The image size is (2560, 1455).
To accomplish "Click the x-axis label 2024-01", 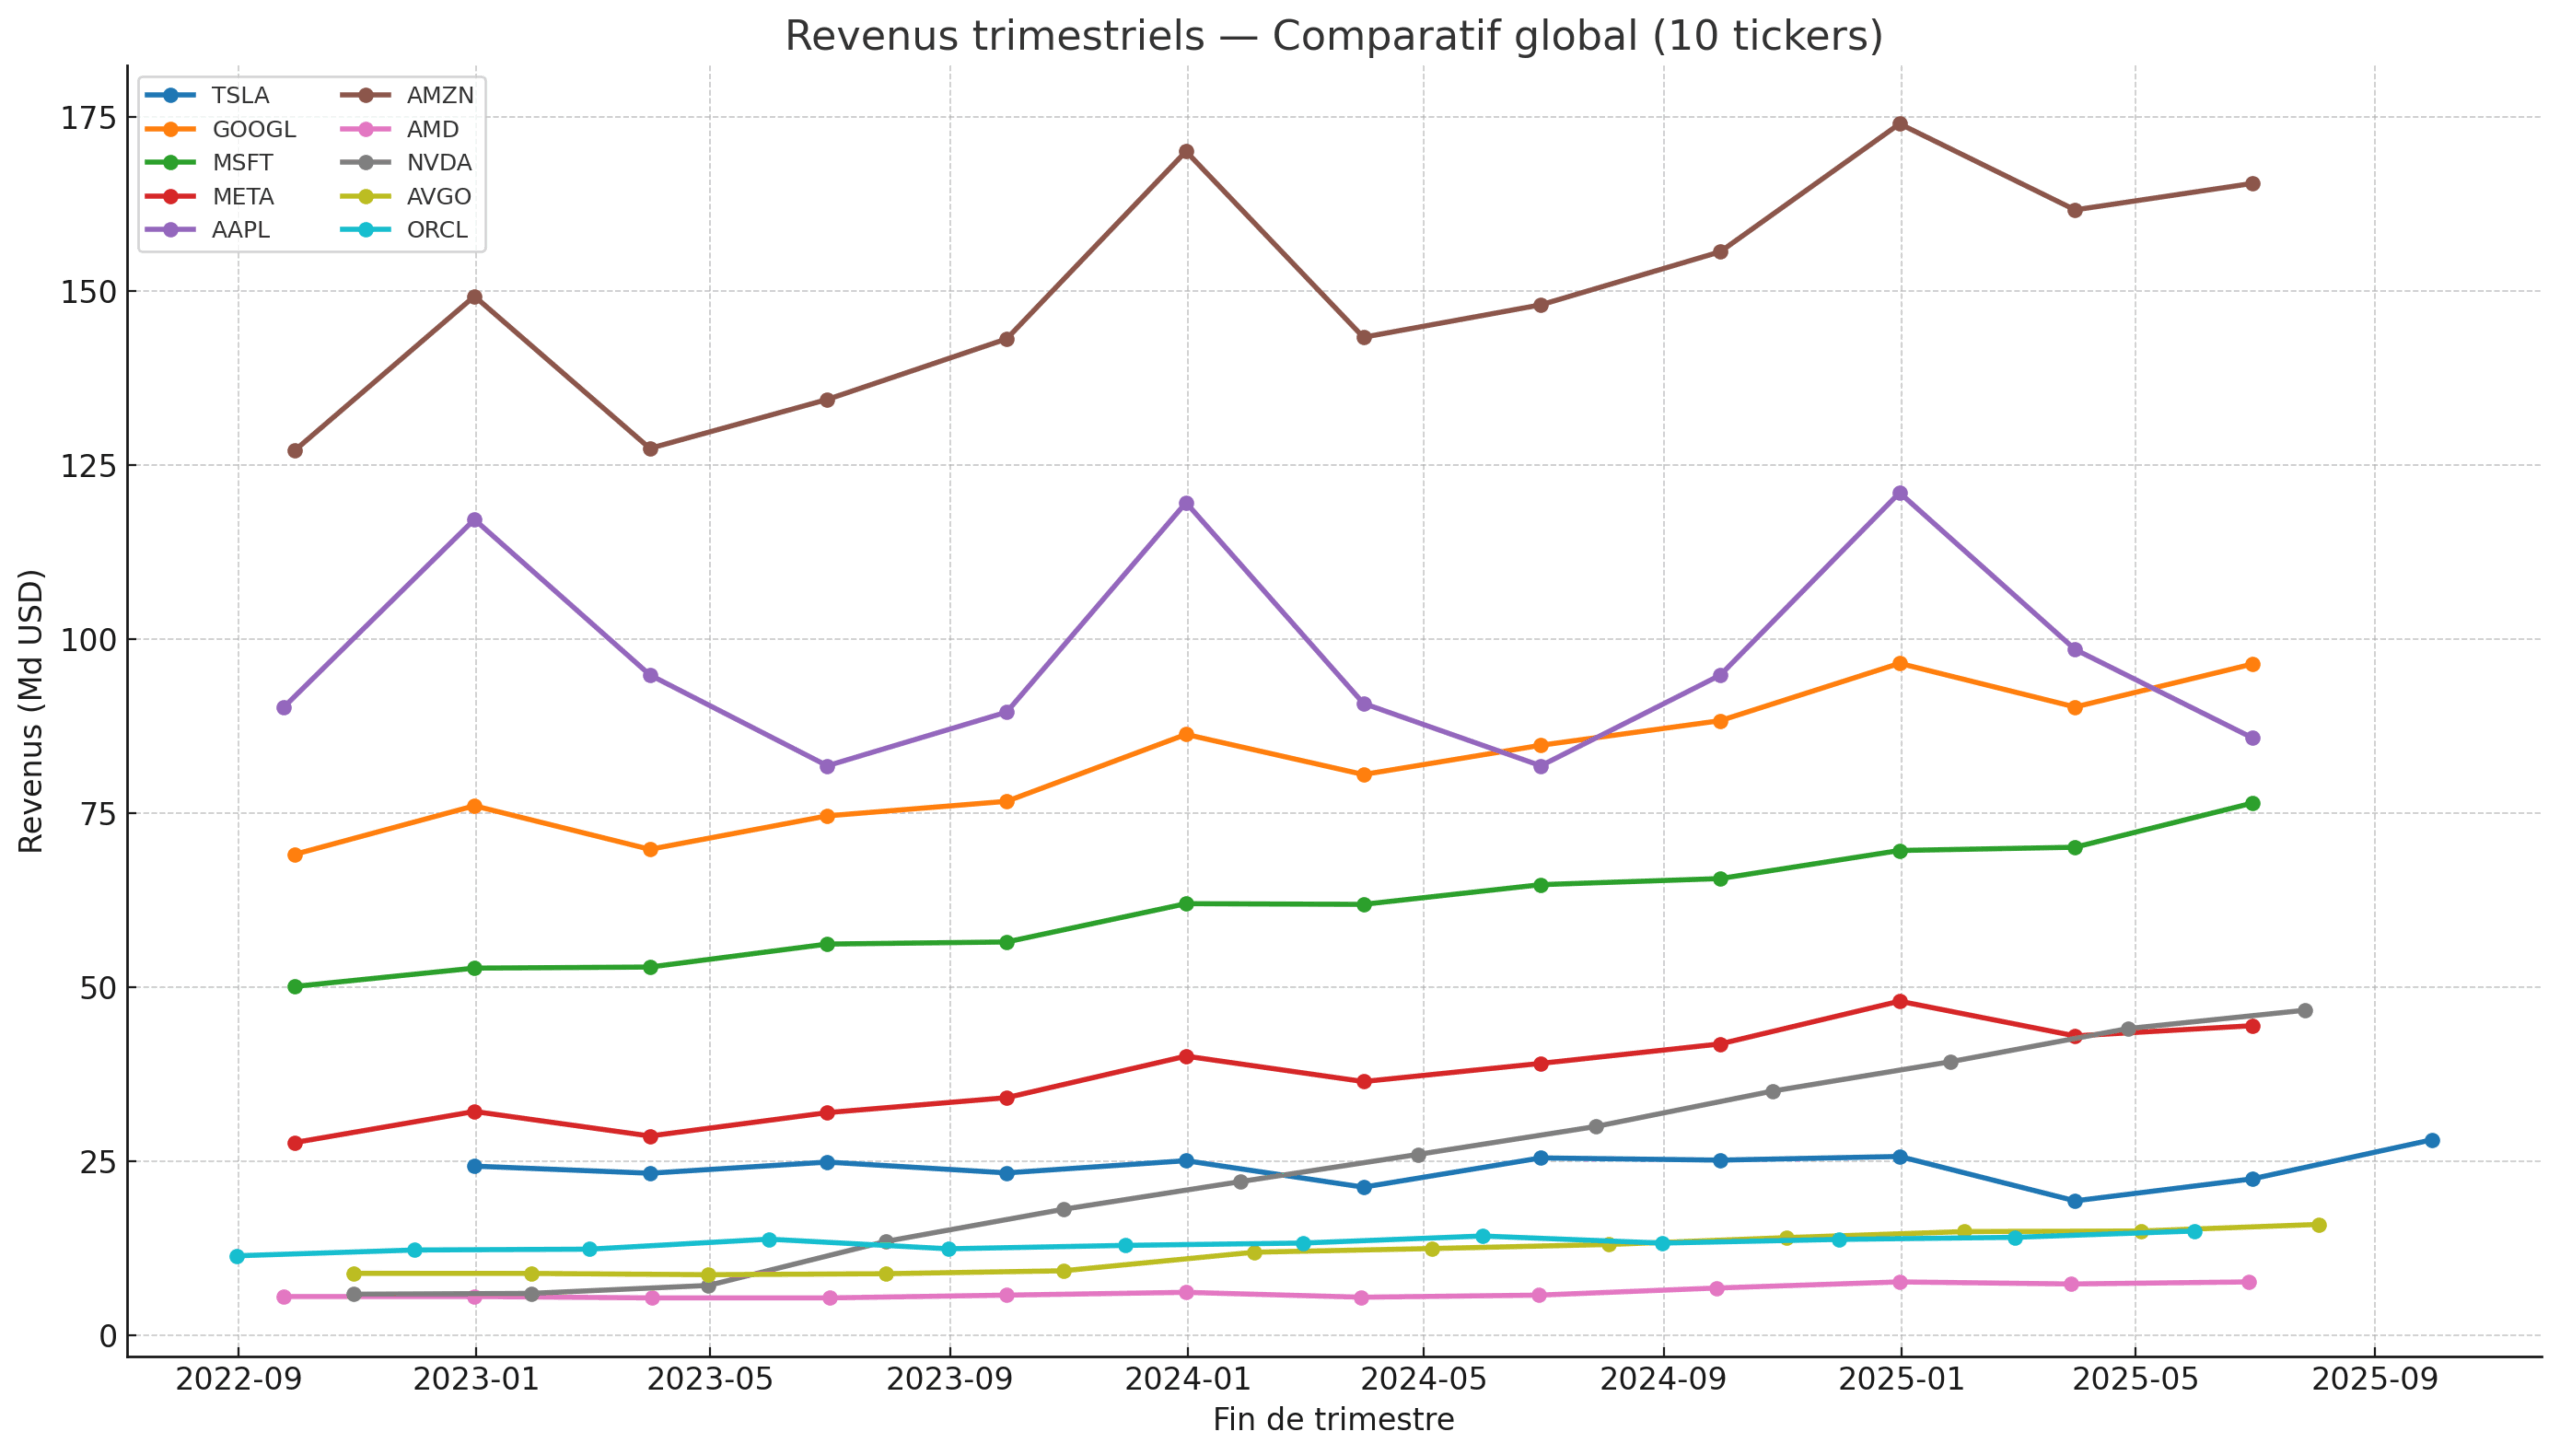I will [x=1187, y=1380].
